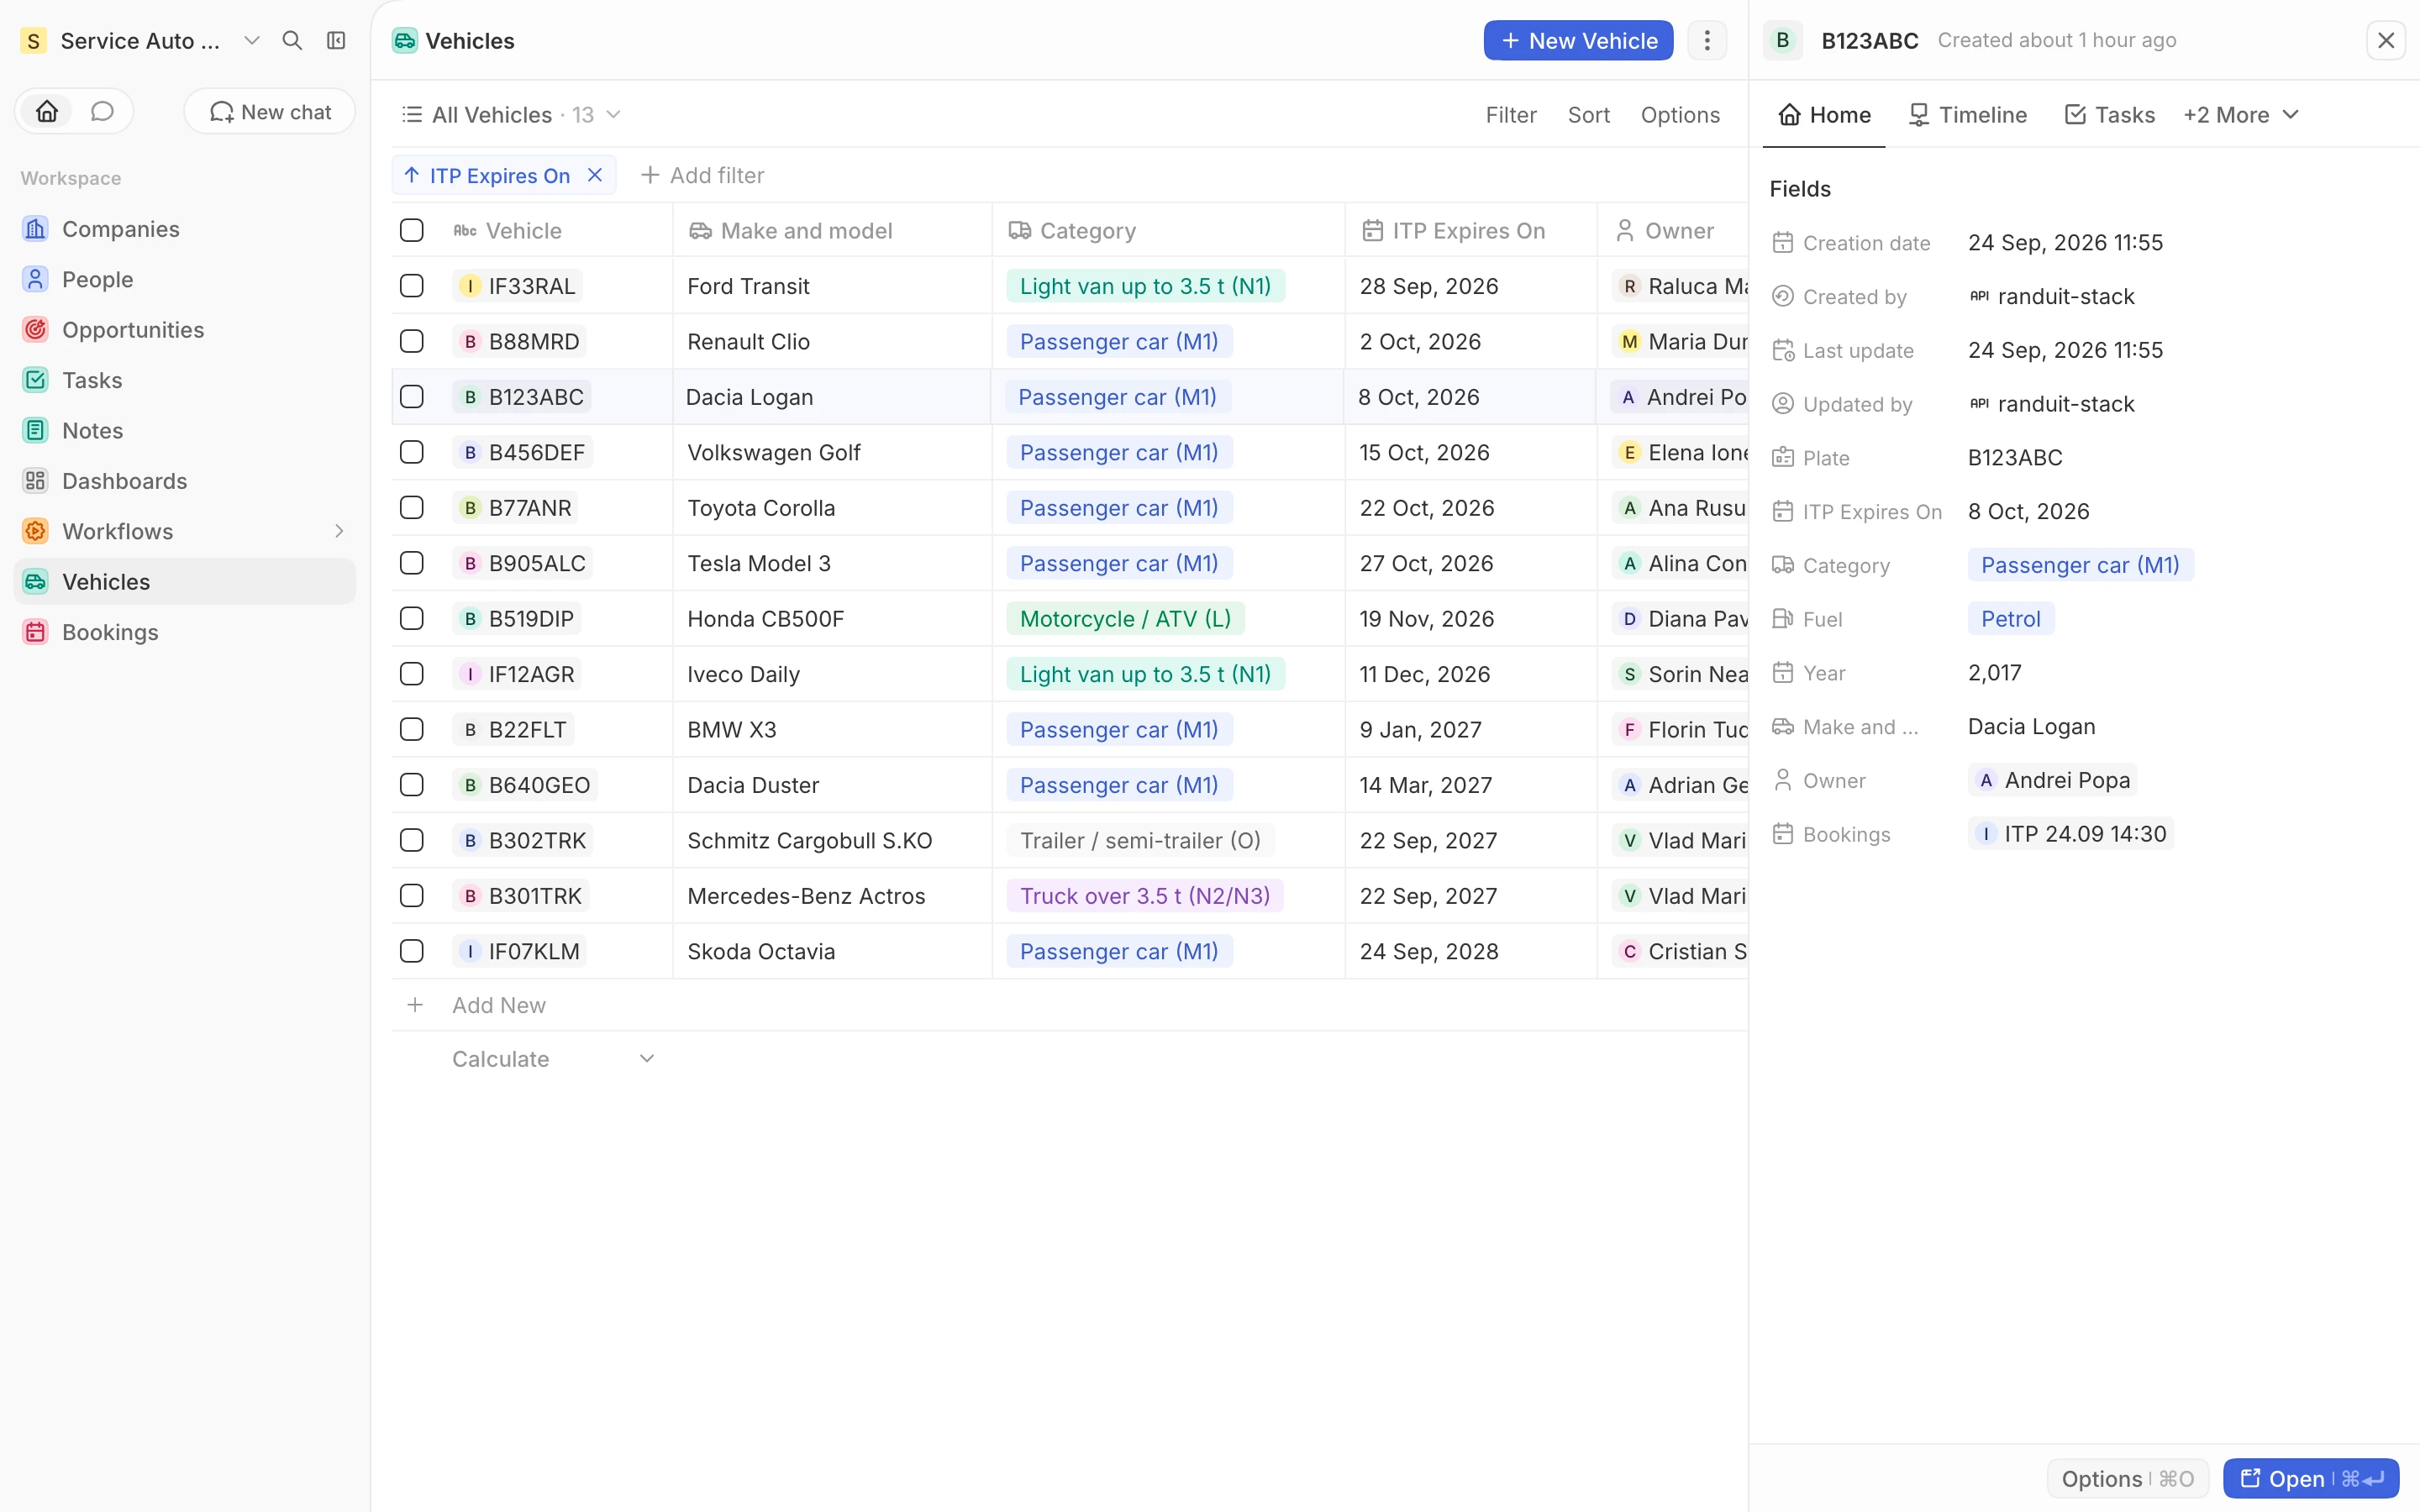Open Dashboards in the sidebar
The image size is (2420, 1512).
click(185, 481)
